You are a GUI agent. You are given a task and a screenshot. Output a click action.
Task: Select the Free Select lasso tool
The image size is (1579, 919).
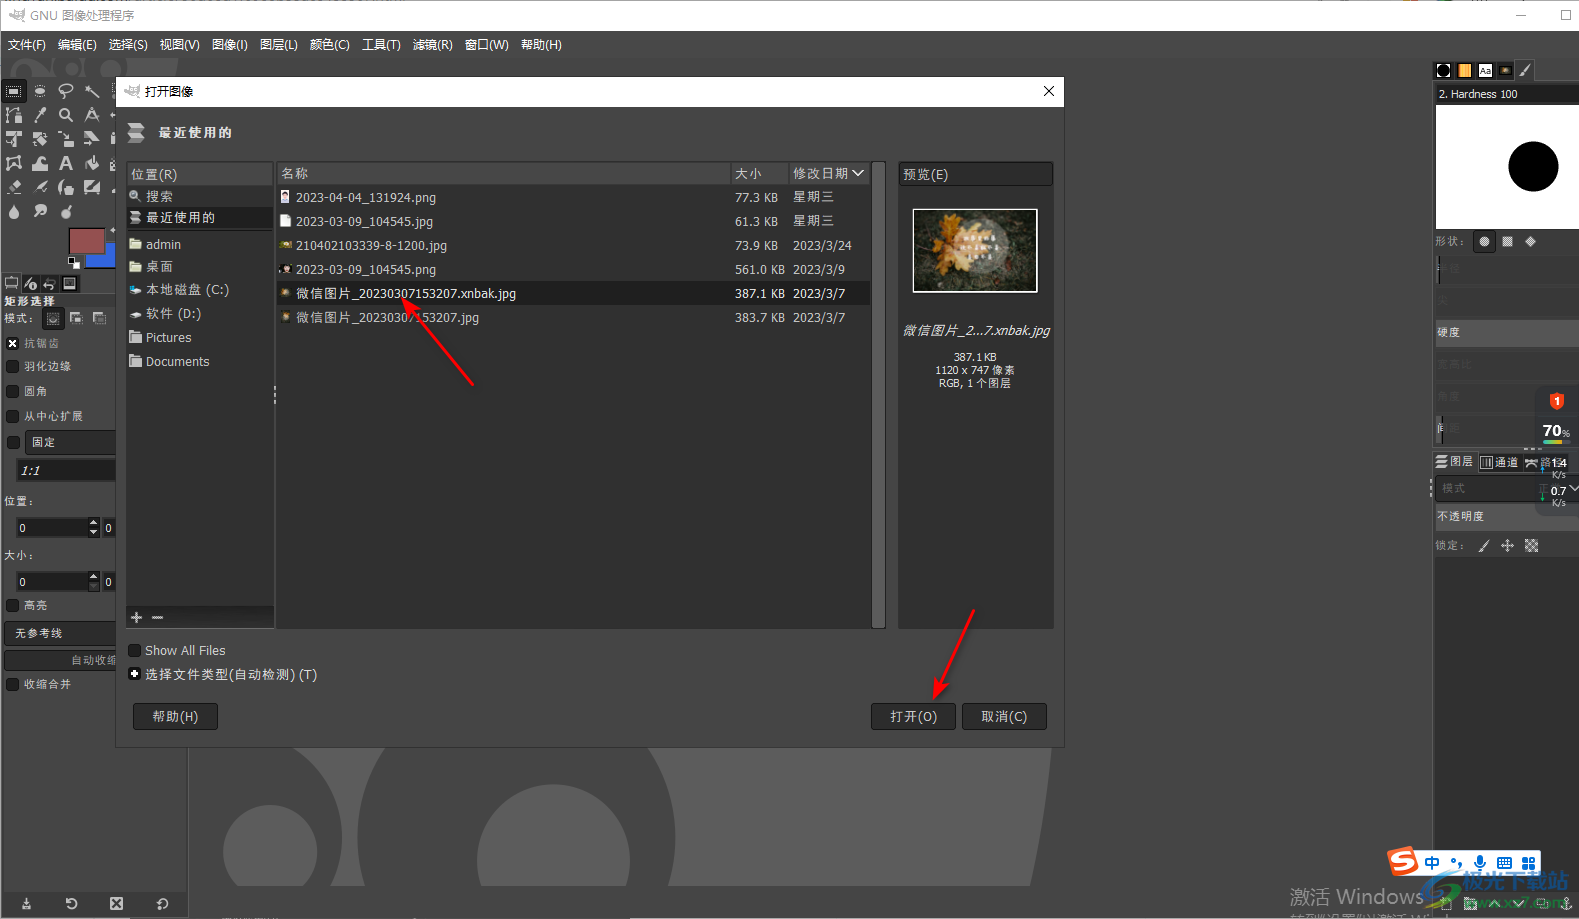click(66, 91)
